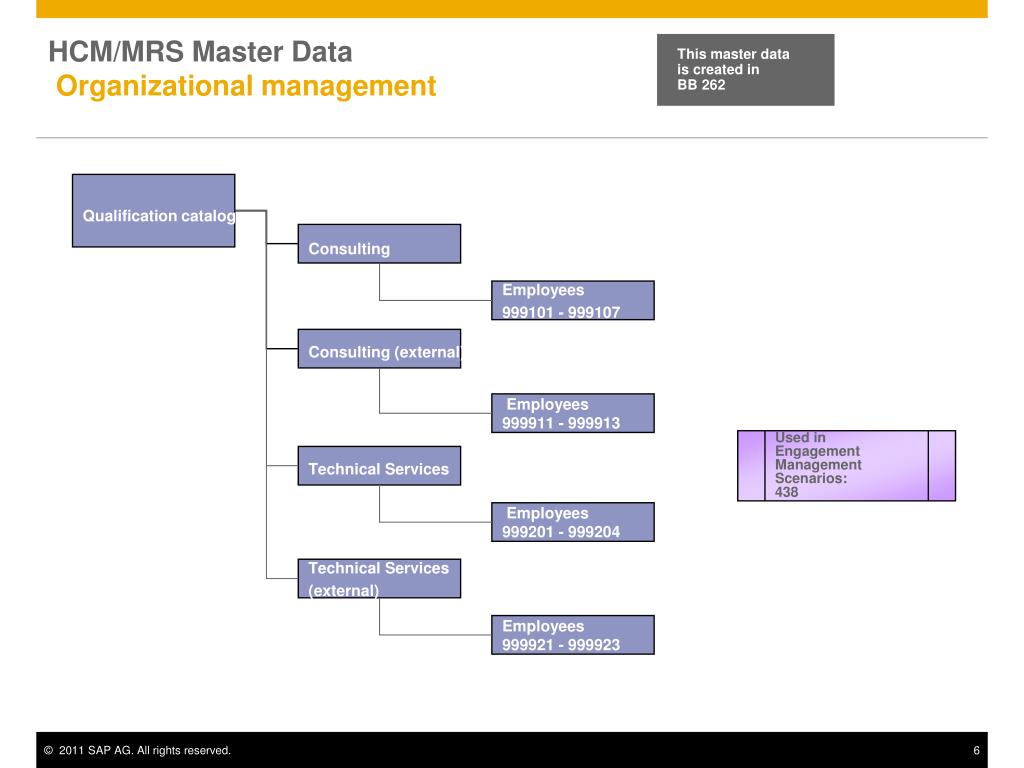Select the Technical Services (external) box
The height and width of the screenshot is (768, 1024).
(379, 579)
